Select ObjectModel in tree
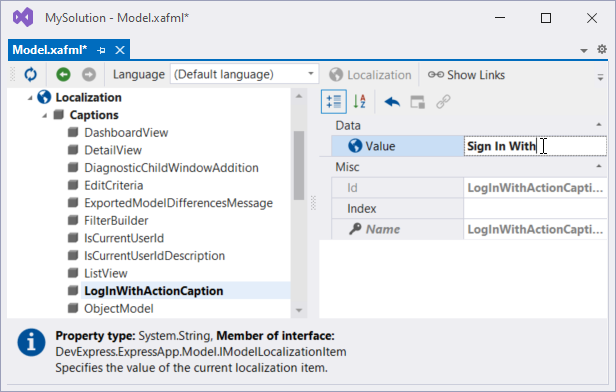 pyautogui.click(x=119, y=309)
